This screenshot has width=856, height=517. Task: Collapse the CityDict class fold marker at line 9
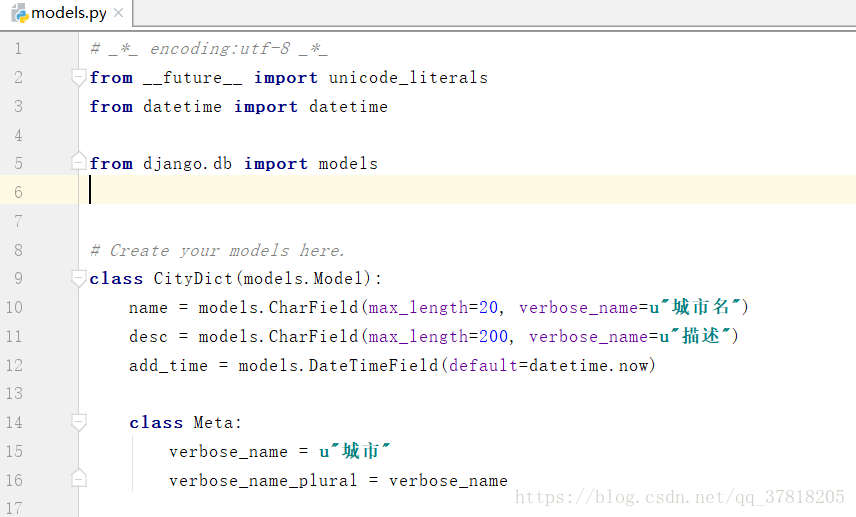click(79, 278)
